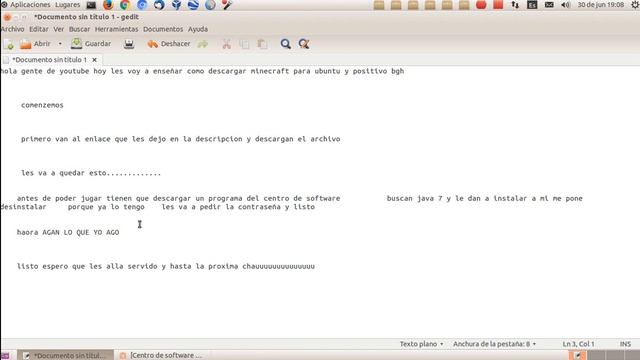Launch Firefox from top panel
Image resolution: width=640 pixels, height=360 pixels.
coord(108,5)
